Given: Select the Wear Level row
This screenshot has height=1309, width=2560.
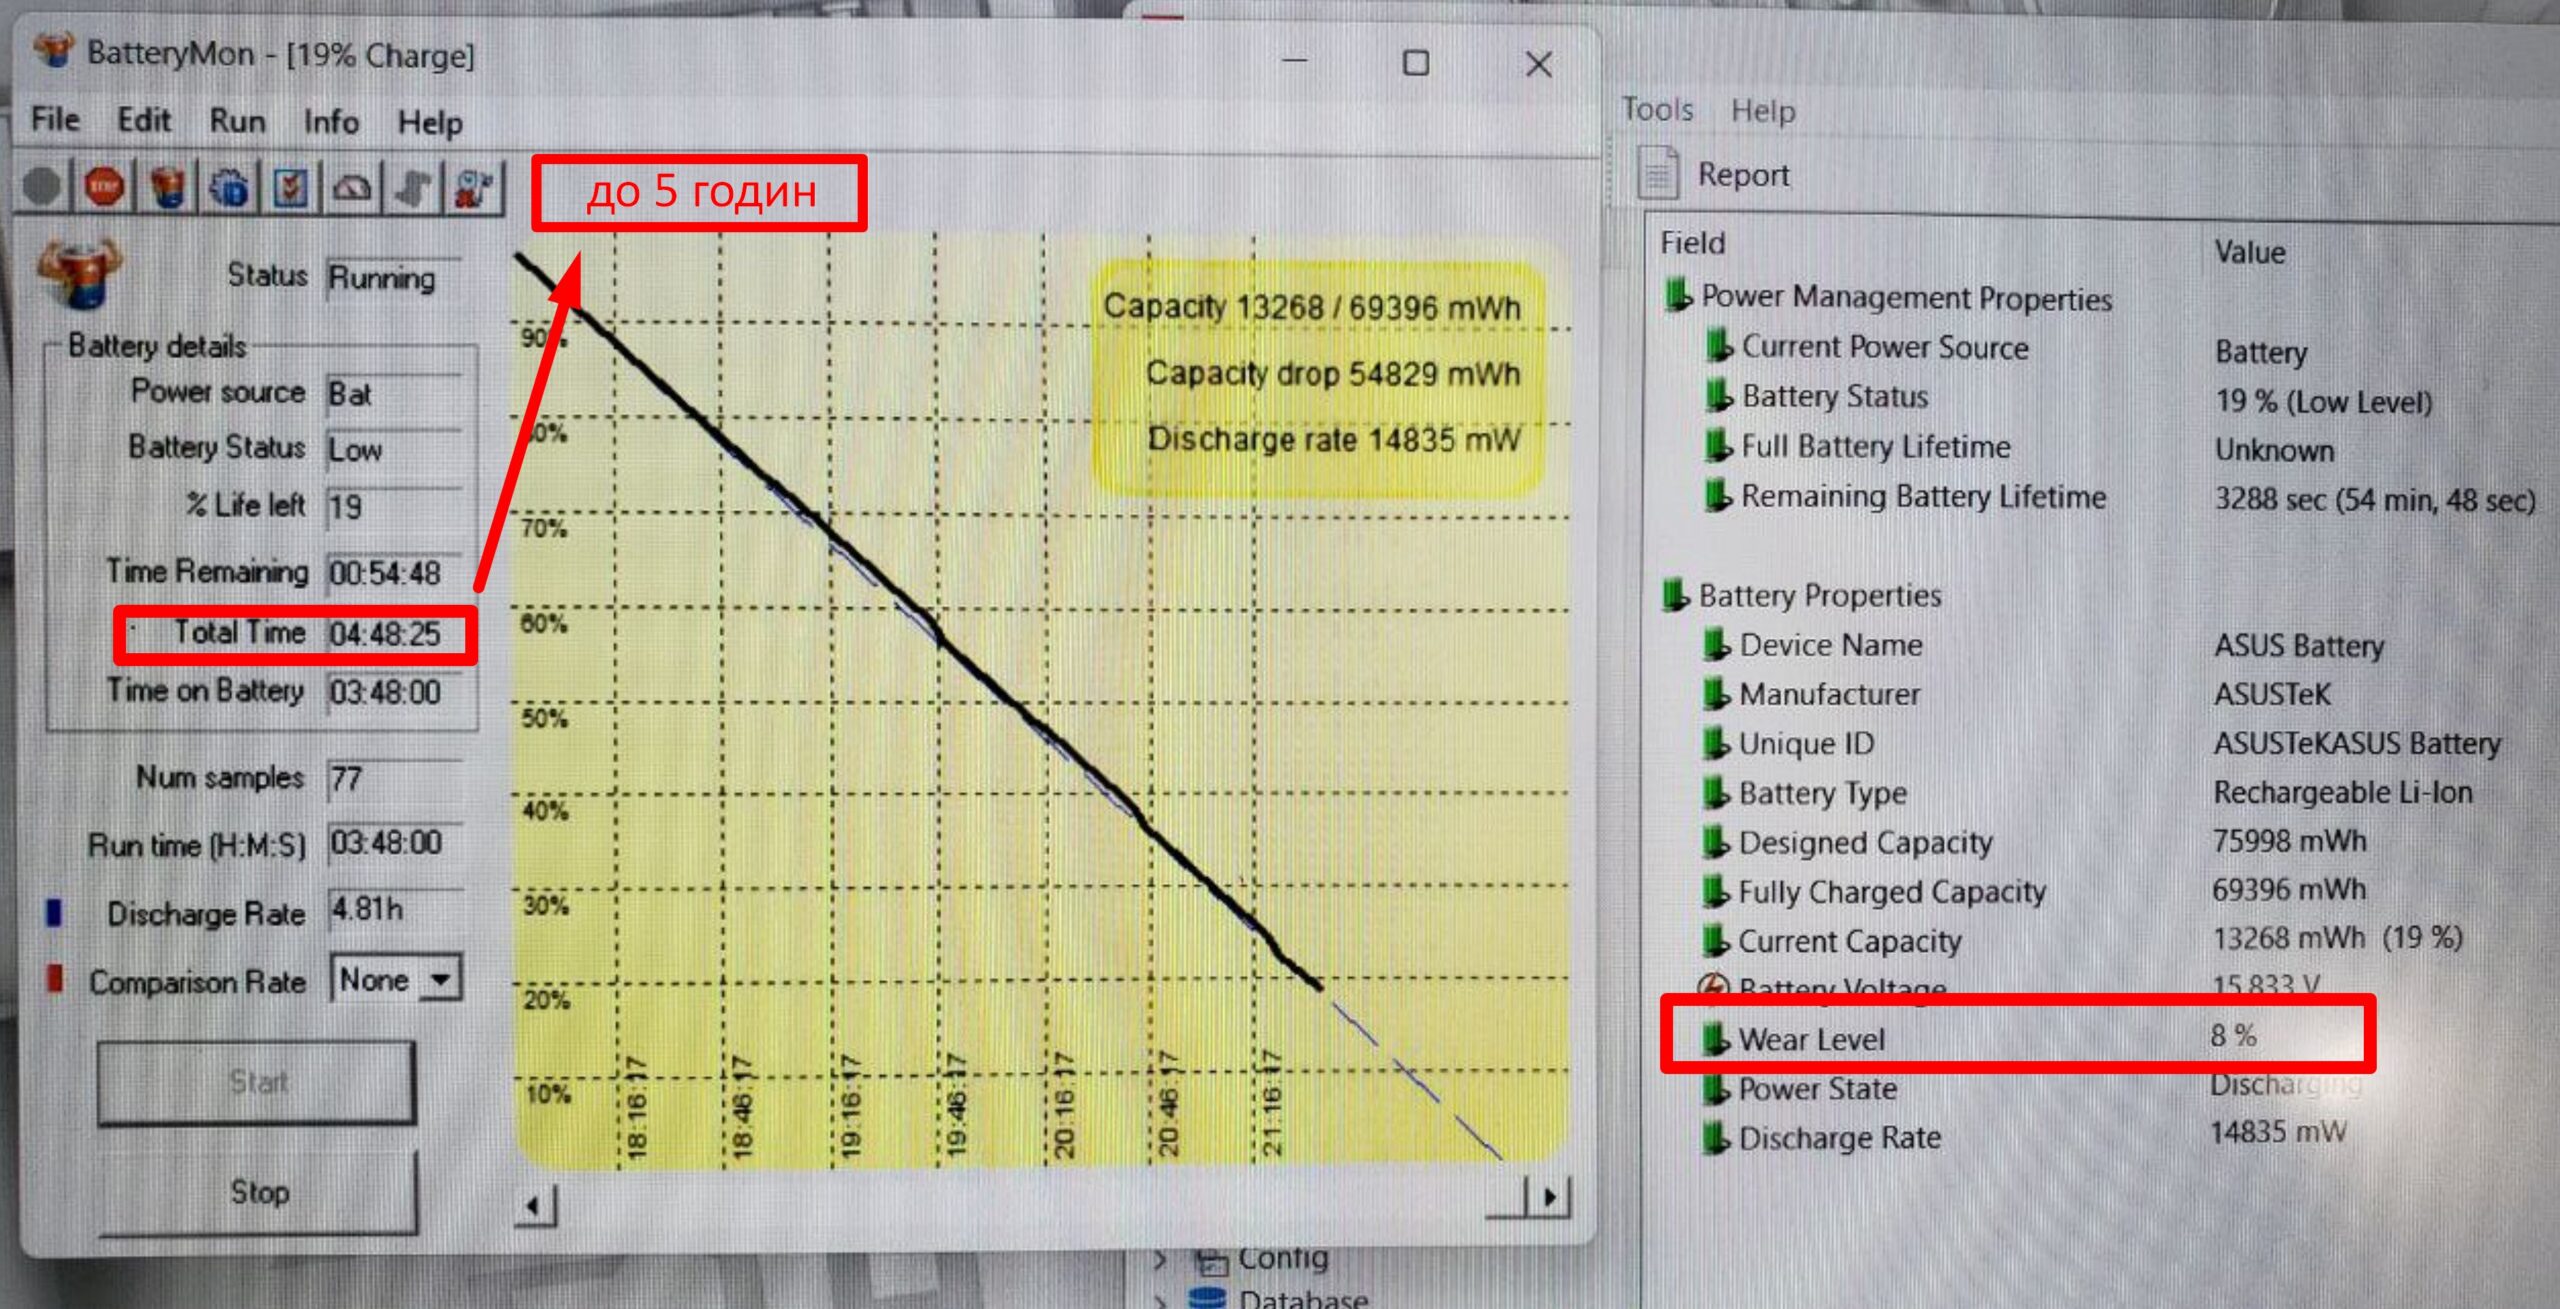Looking at the screenshot, I should pos(1810,1039).
